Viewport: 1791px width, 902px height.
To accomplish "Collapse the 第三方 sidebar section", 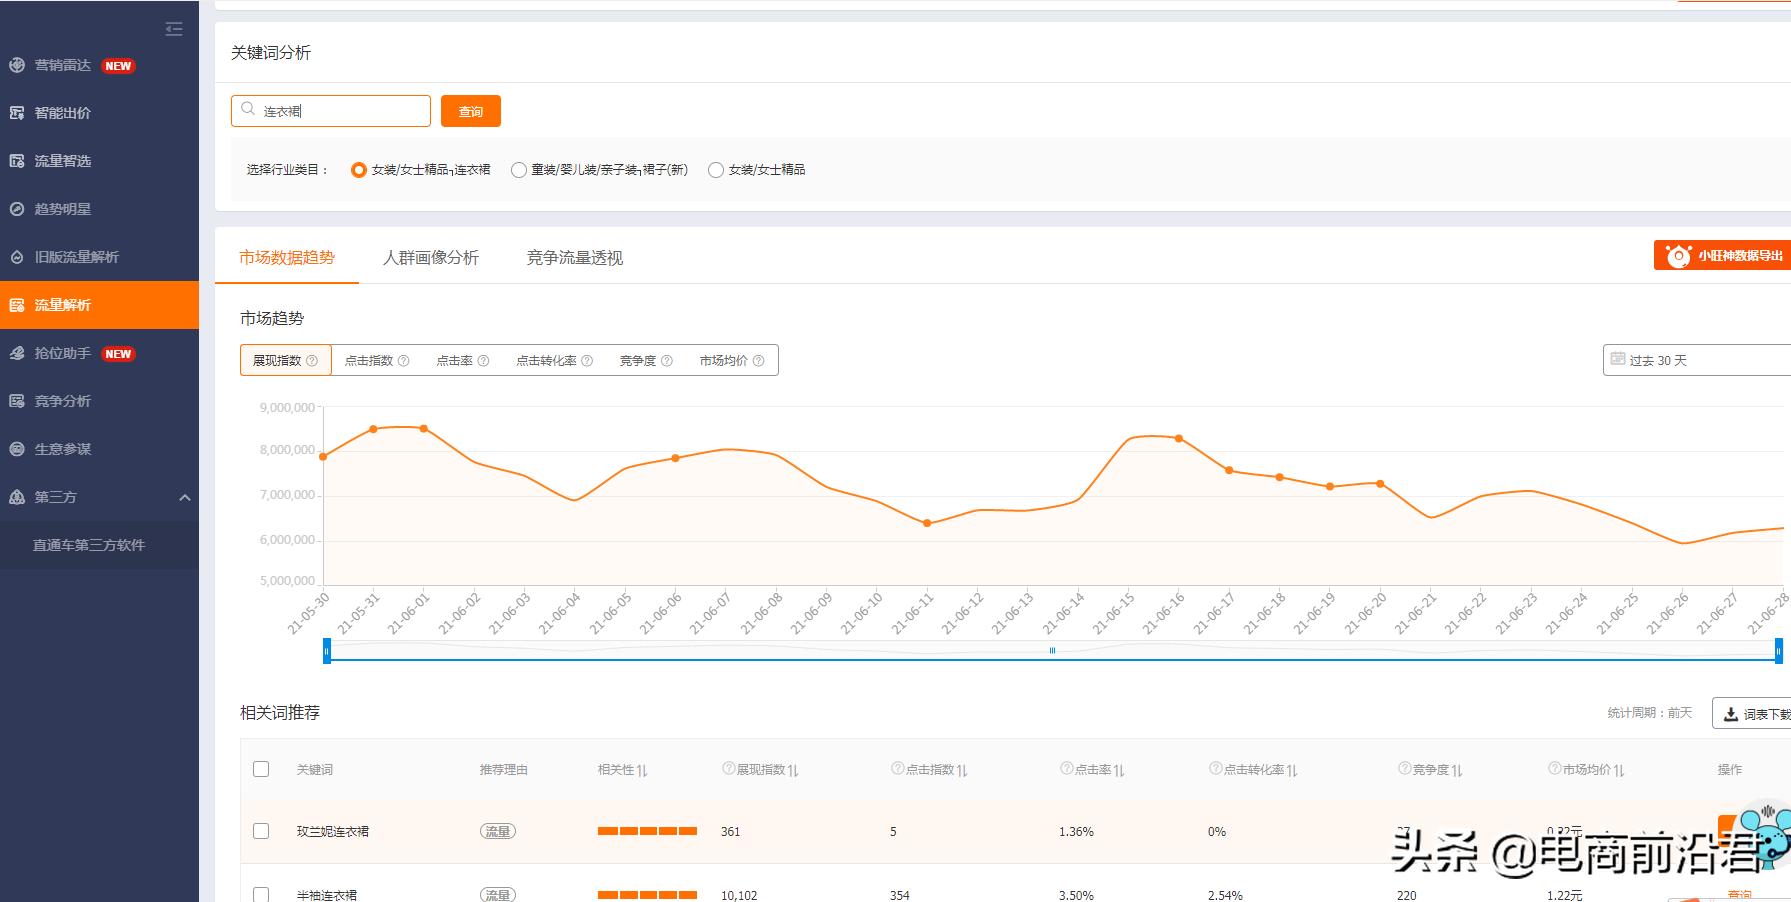I will pos(185,497).
